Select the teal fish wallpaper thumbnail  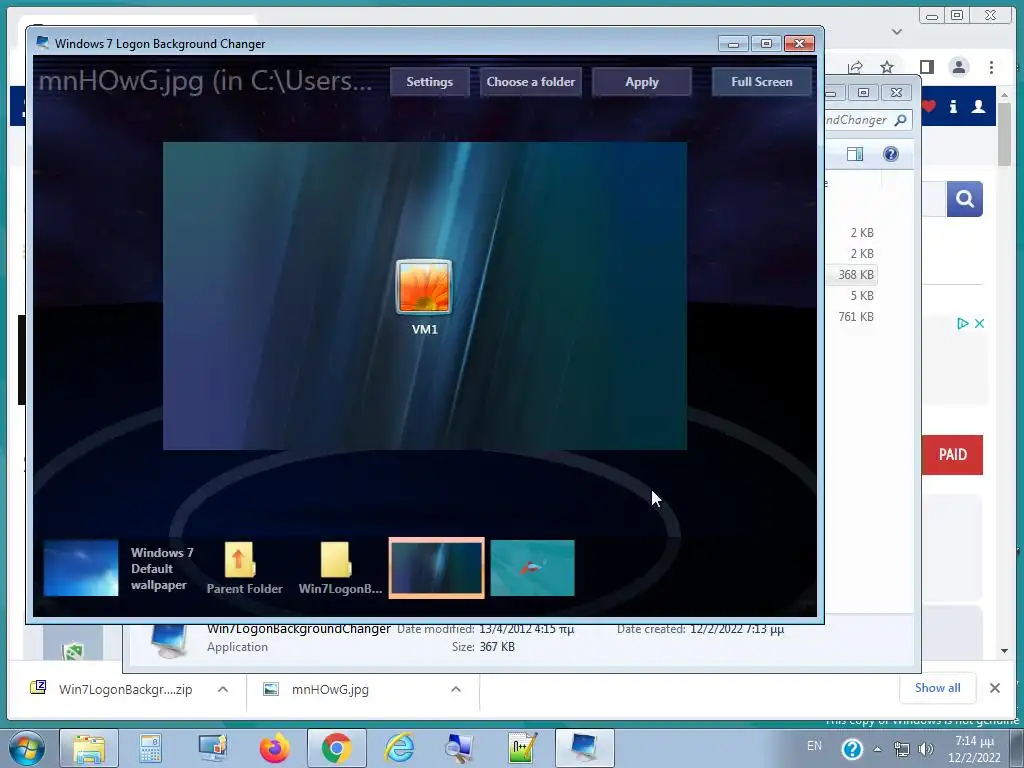[x=532, y=568]
